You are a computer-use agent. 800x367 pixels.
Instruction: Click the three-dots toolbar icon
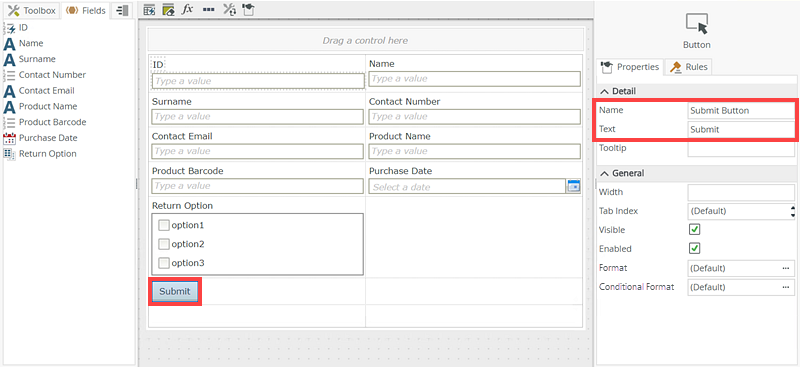pyautogui.click(x=208, y=9)
